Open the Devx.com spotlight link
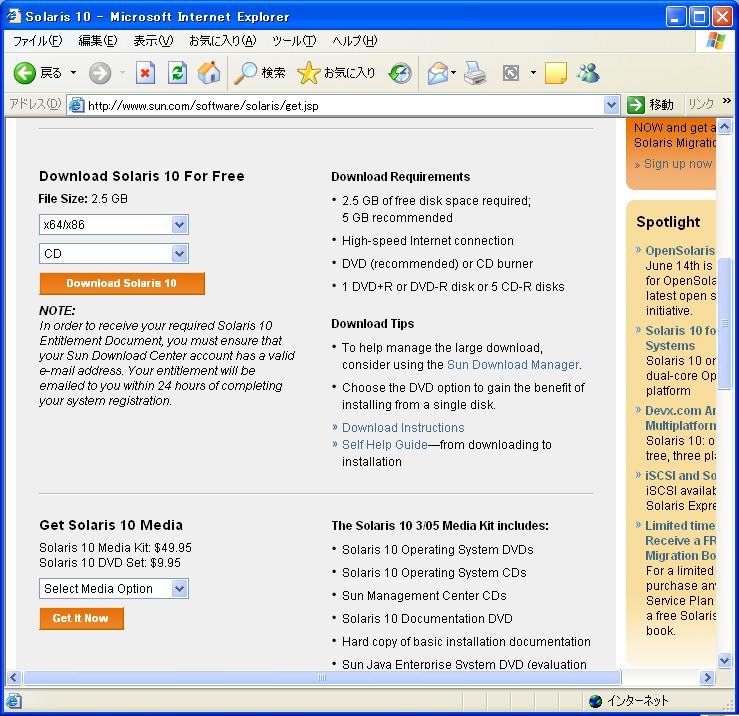This screenshot has width=739, height=716. coord(680,418)
